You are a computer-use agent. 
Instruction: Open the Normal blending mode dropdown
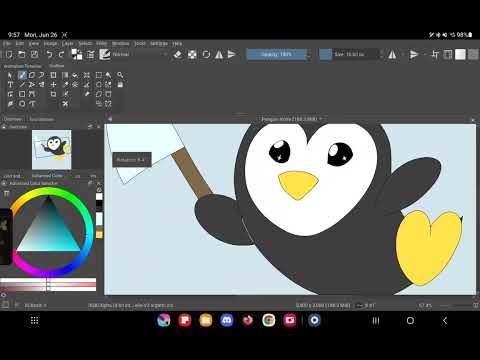pyautogui.click(x=140, y=54)
